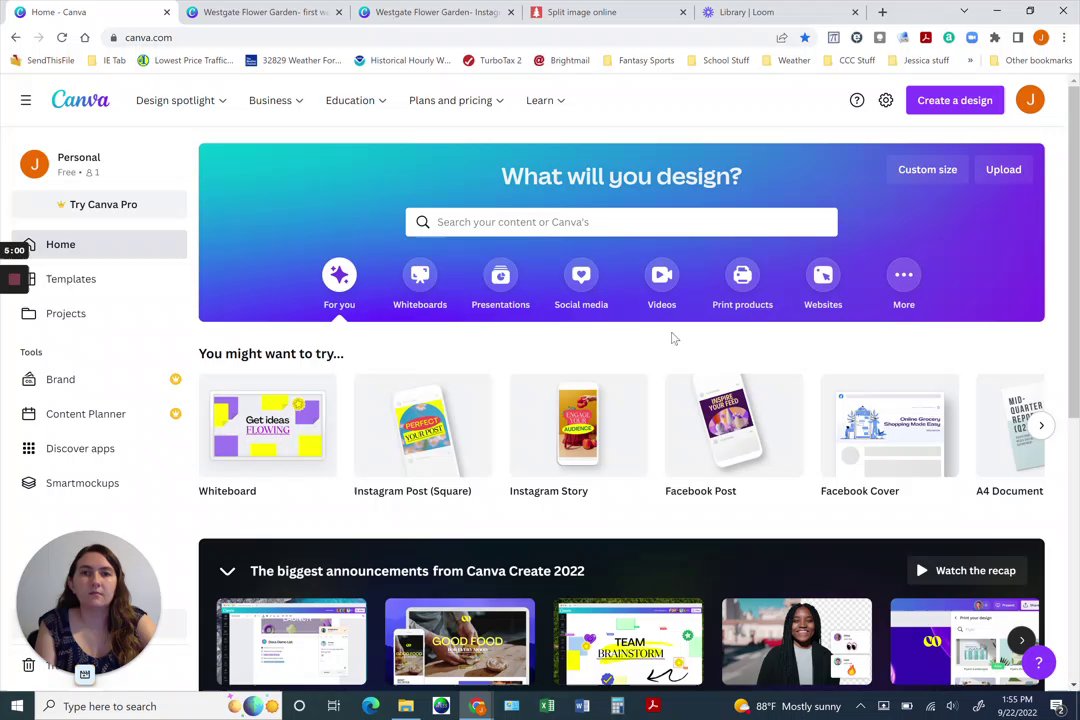This screenshot has width=1080, height=720.
Task: Click Watch the recap button
Action: pyautogui.click(x=967, y=570)
